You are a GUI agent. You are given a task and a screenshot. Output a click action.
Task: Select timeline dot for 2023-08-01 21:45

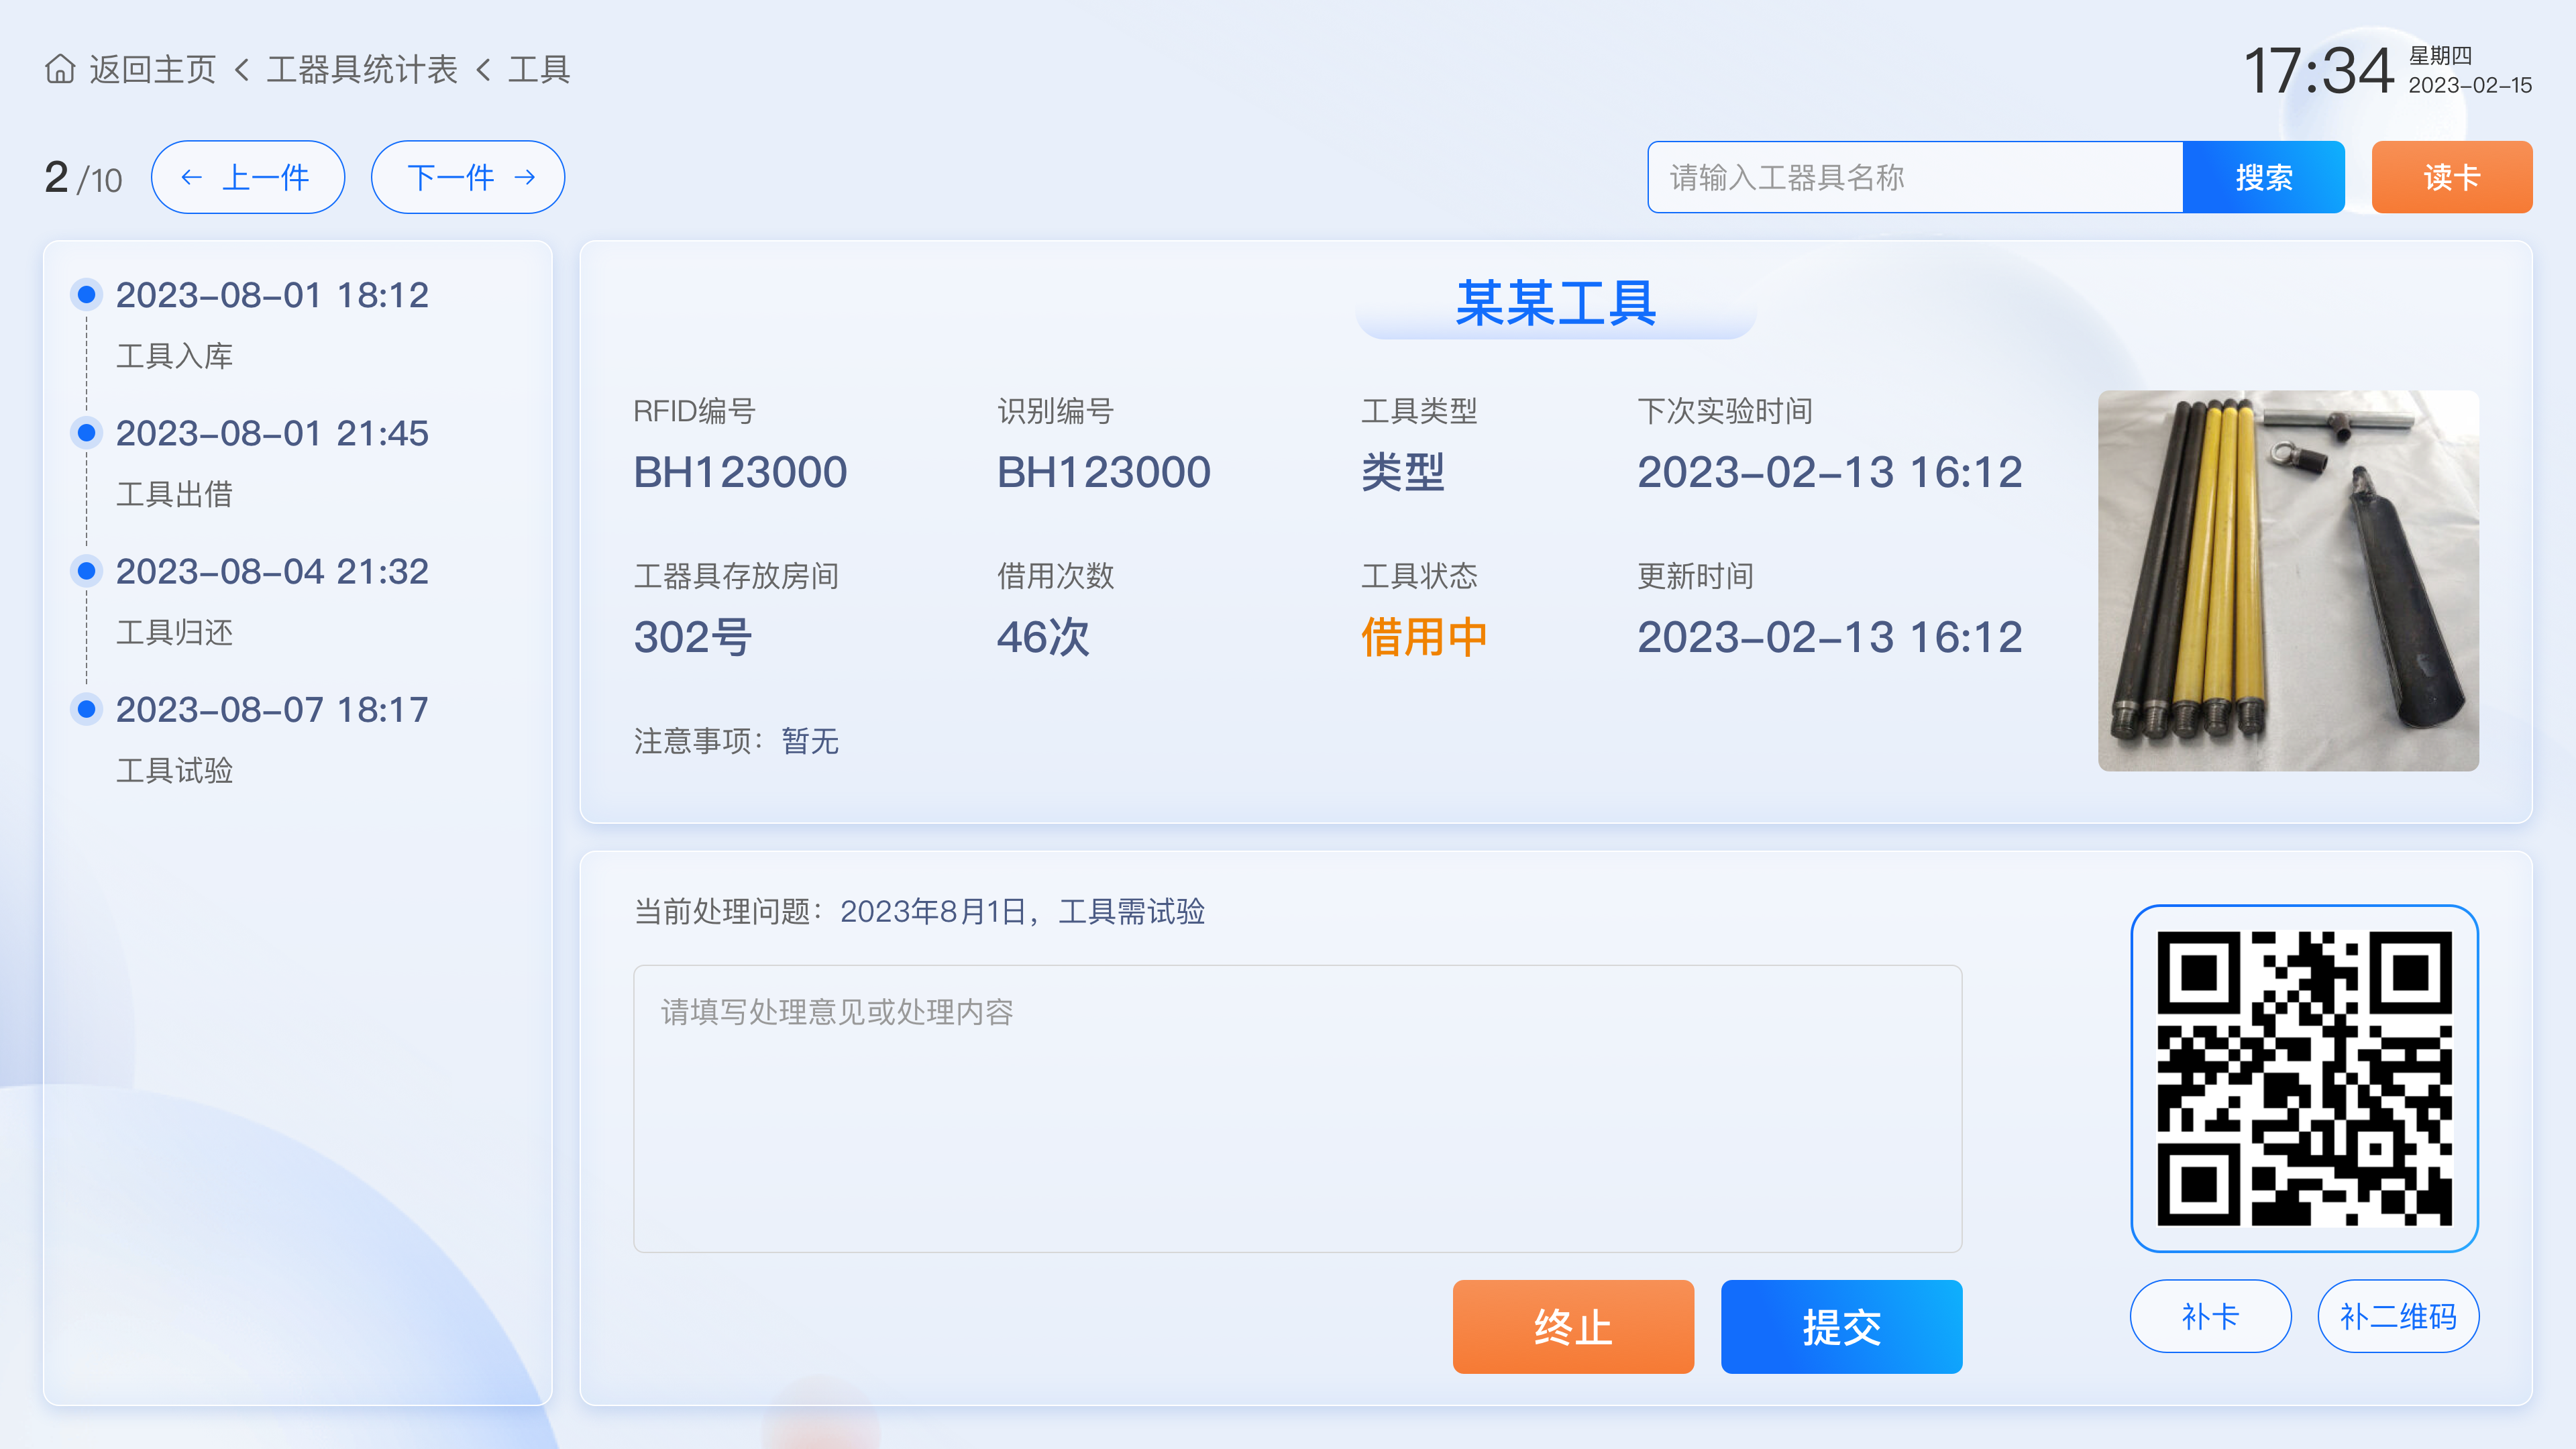click(x=87, y=433)
